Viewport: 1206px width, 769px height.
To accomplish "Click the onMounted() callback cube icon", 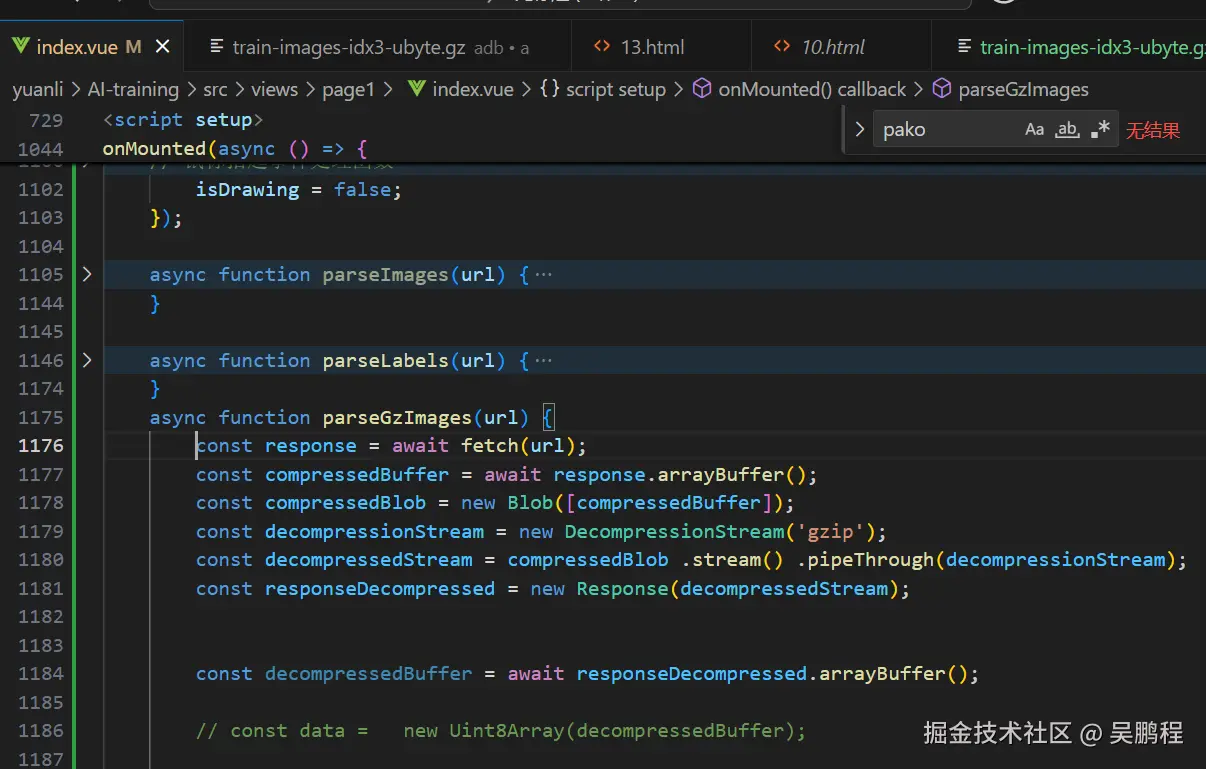I will tap(703, 89).
